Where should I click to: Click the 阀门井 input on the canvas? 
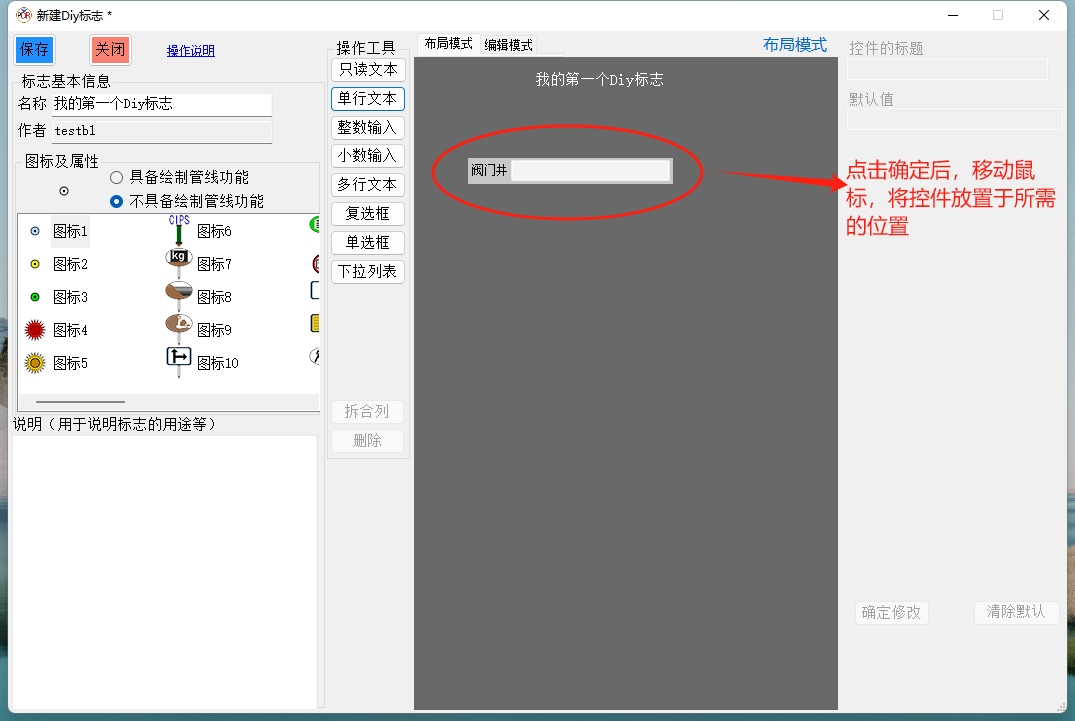point(590,171)
